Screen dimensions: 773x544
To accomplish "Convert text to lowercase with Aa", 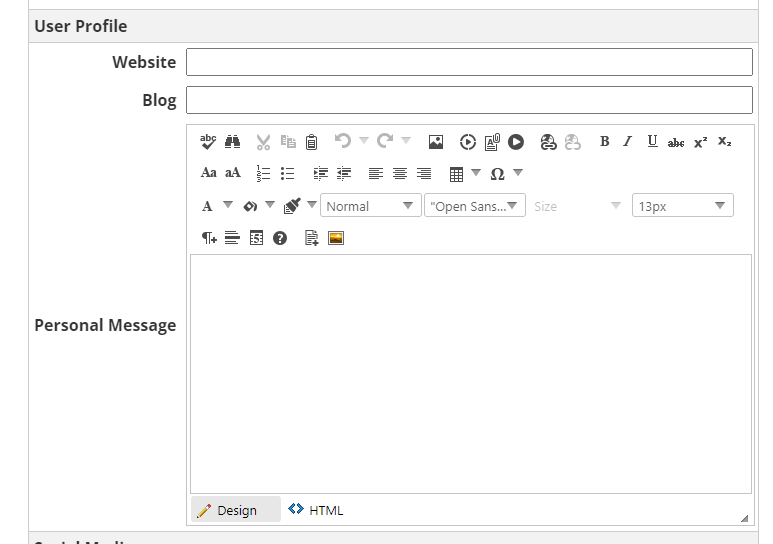I will (x=209, y=173).
